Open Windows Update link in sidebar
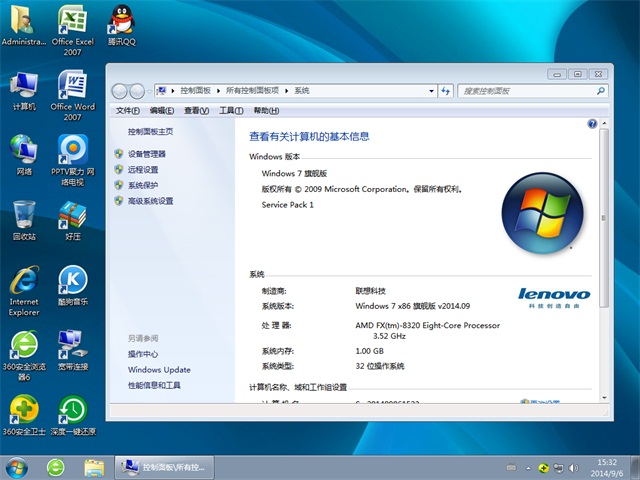Viewport: 640px width, 480px height. point(158,370)
